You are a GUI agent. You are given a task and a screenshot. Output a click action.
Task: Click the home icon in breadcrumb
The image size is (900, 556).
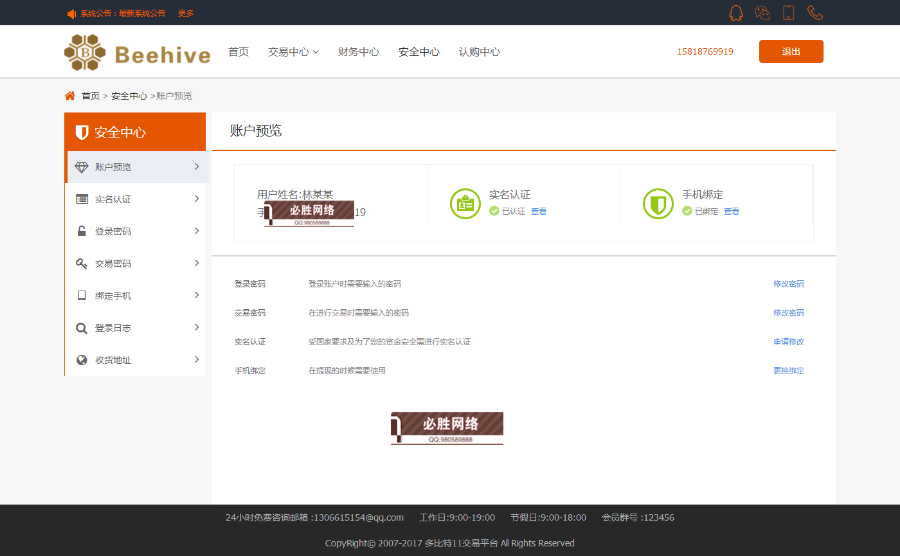(x=69, y=96)
